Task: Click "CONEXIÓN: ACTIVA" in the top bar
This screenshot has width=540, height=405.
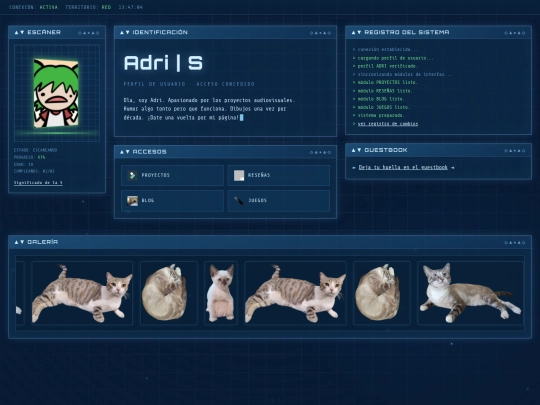Action: pyautogui.click(x=33, y=7)
